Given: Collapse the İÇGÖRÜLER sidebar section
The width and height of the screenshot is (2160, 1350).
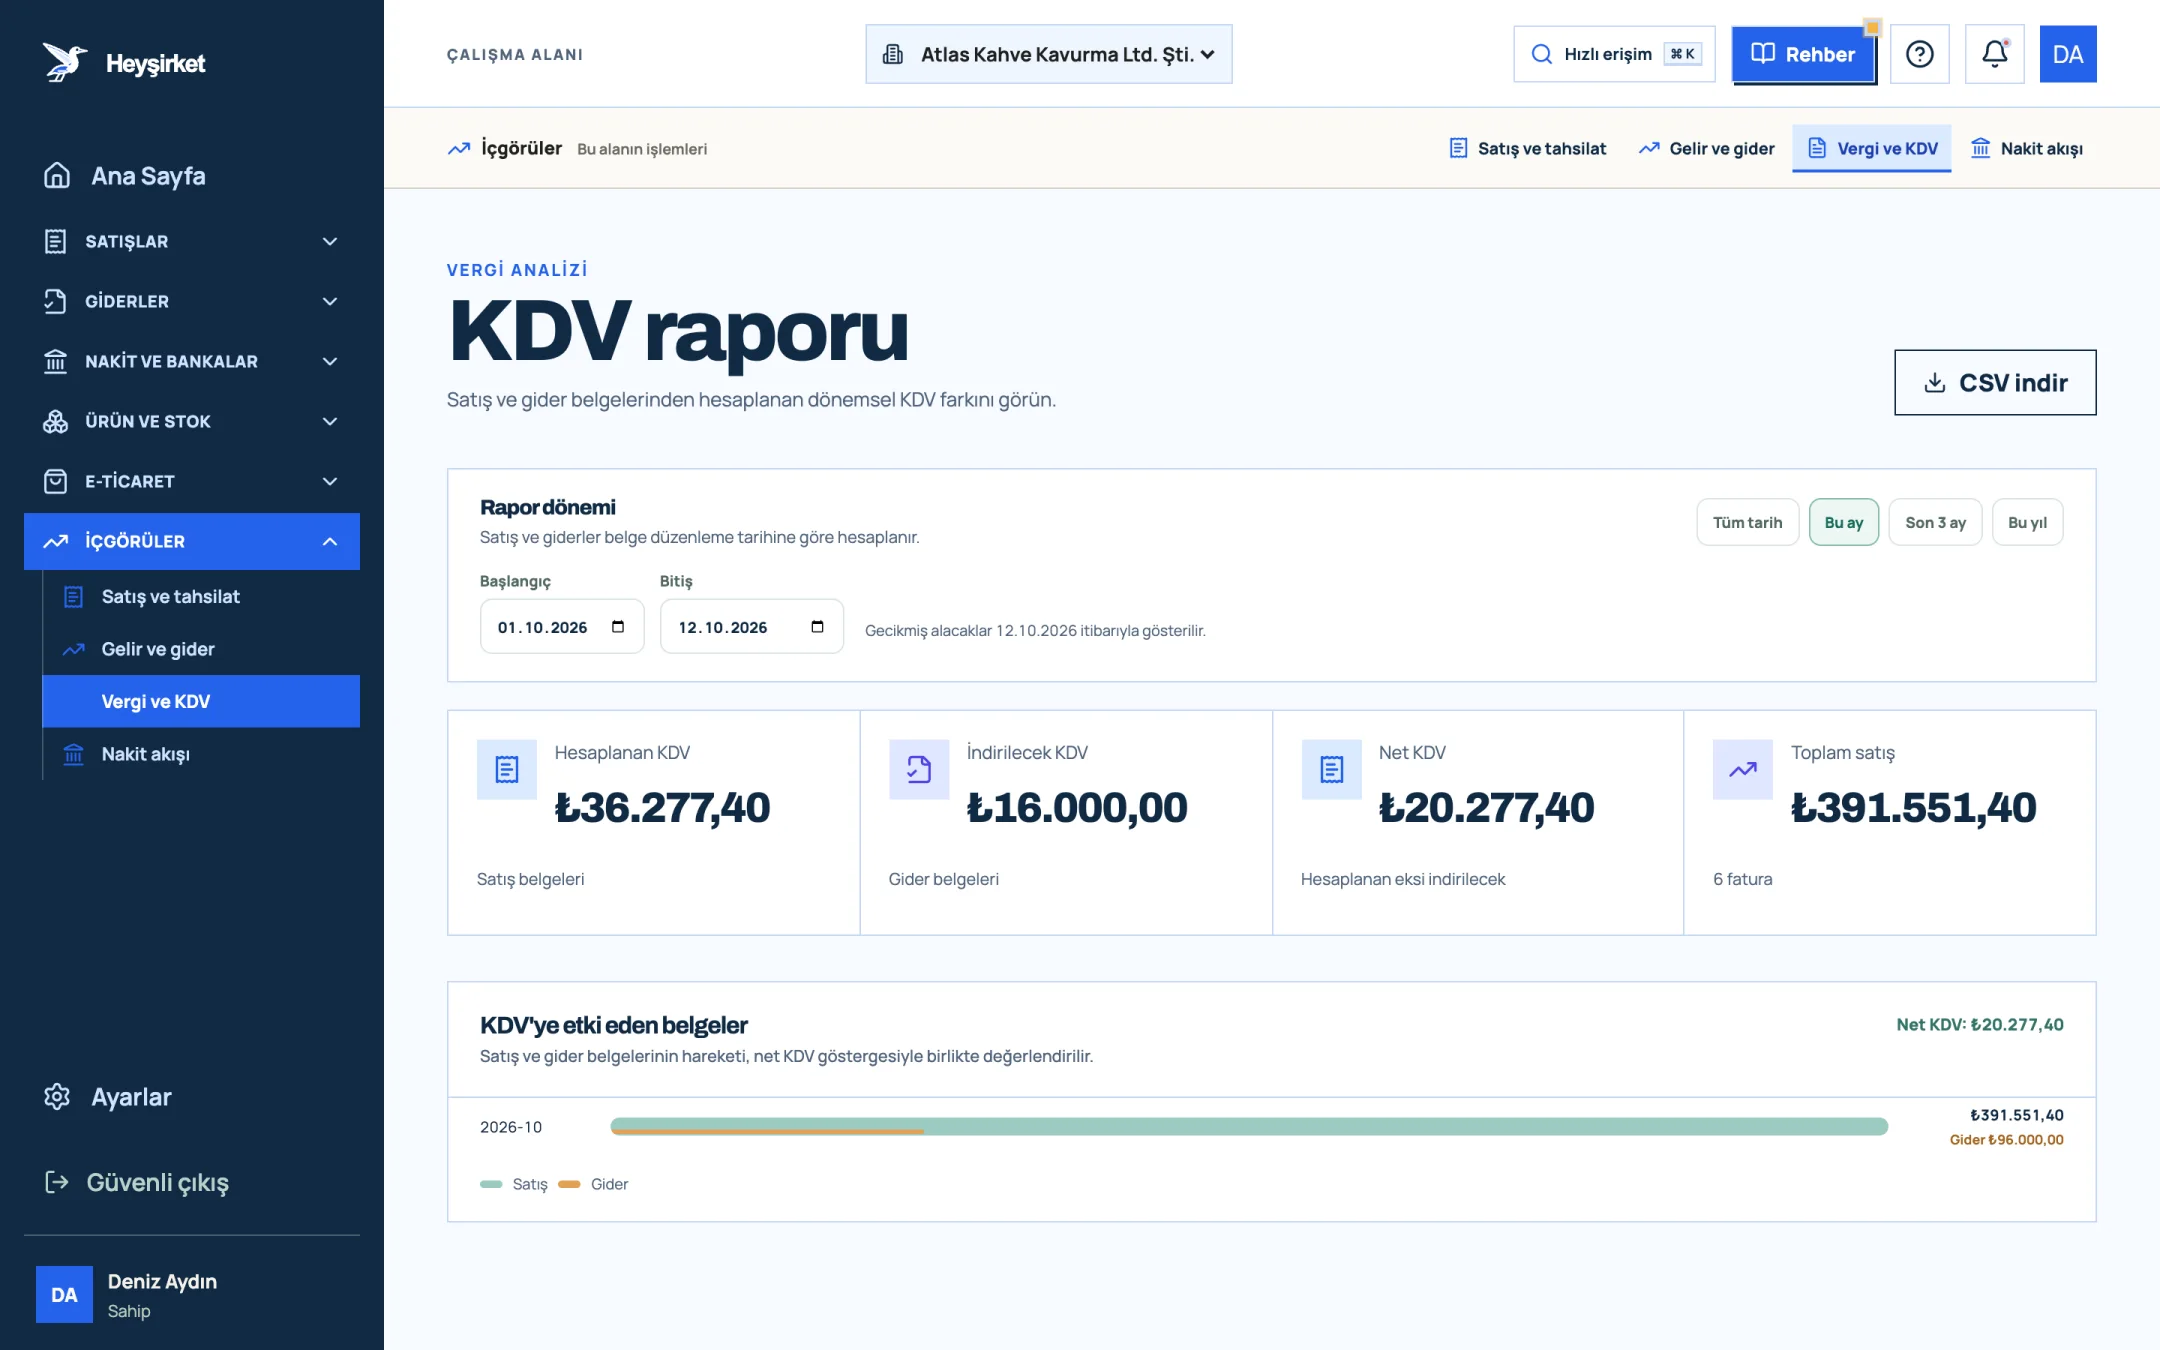Looking at the screenshot, I should point(192,541).
